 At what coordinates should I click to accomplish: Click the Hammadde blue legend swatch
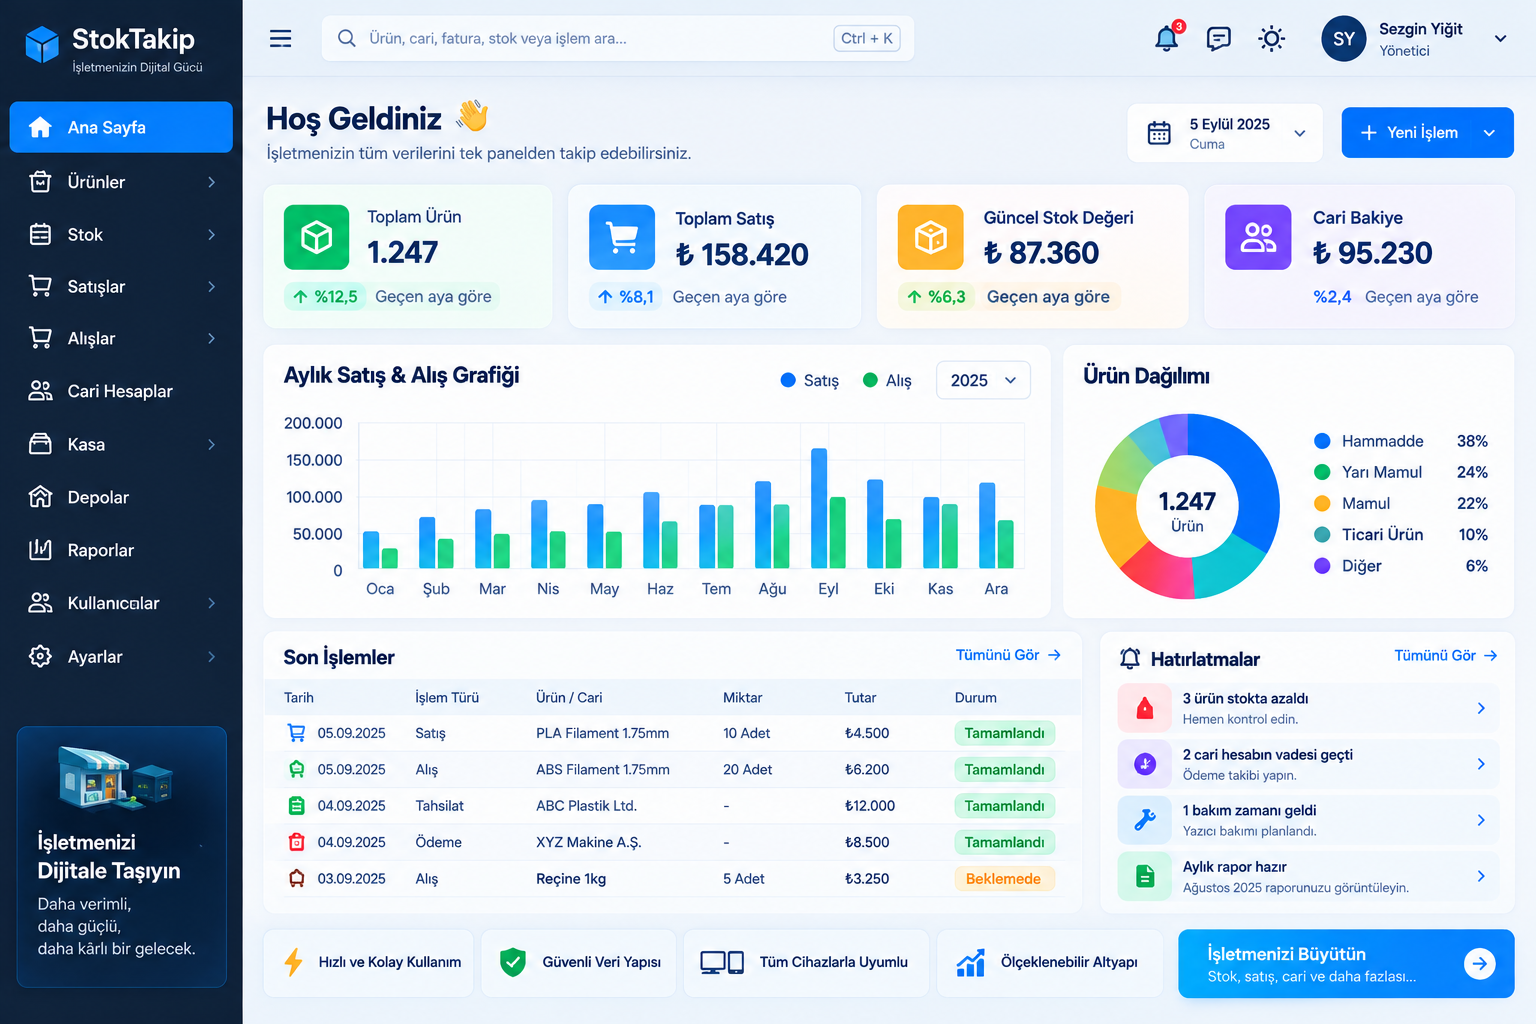pos(1322,441)
